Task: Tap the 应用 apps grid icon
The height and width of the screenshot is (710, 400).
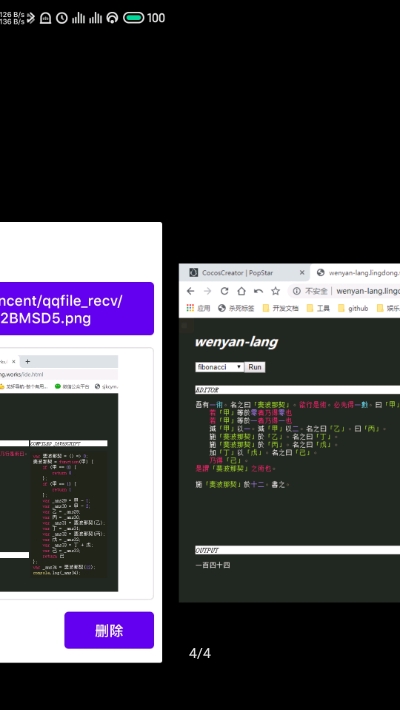Action: pos(190,308)
